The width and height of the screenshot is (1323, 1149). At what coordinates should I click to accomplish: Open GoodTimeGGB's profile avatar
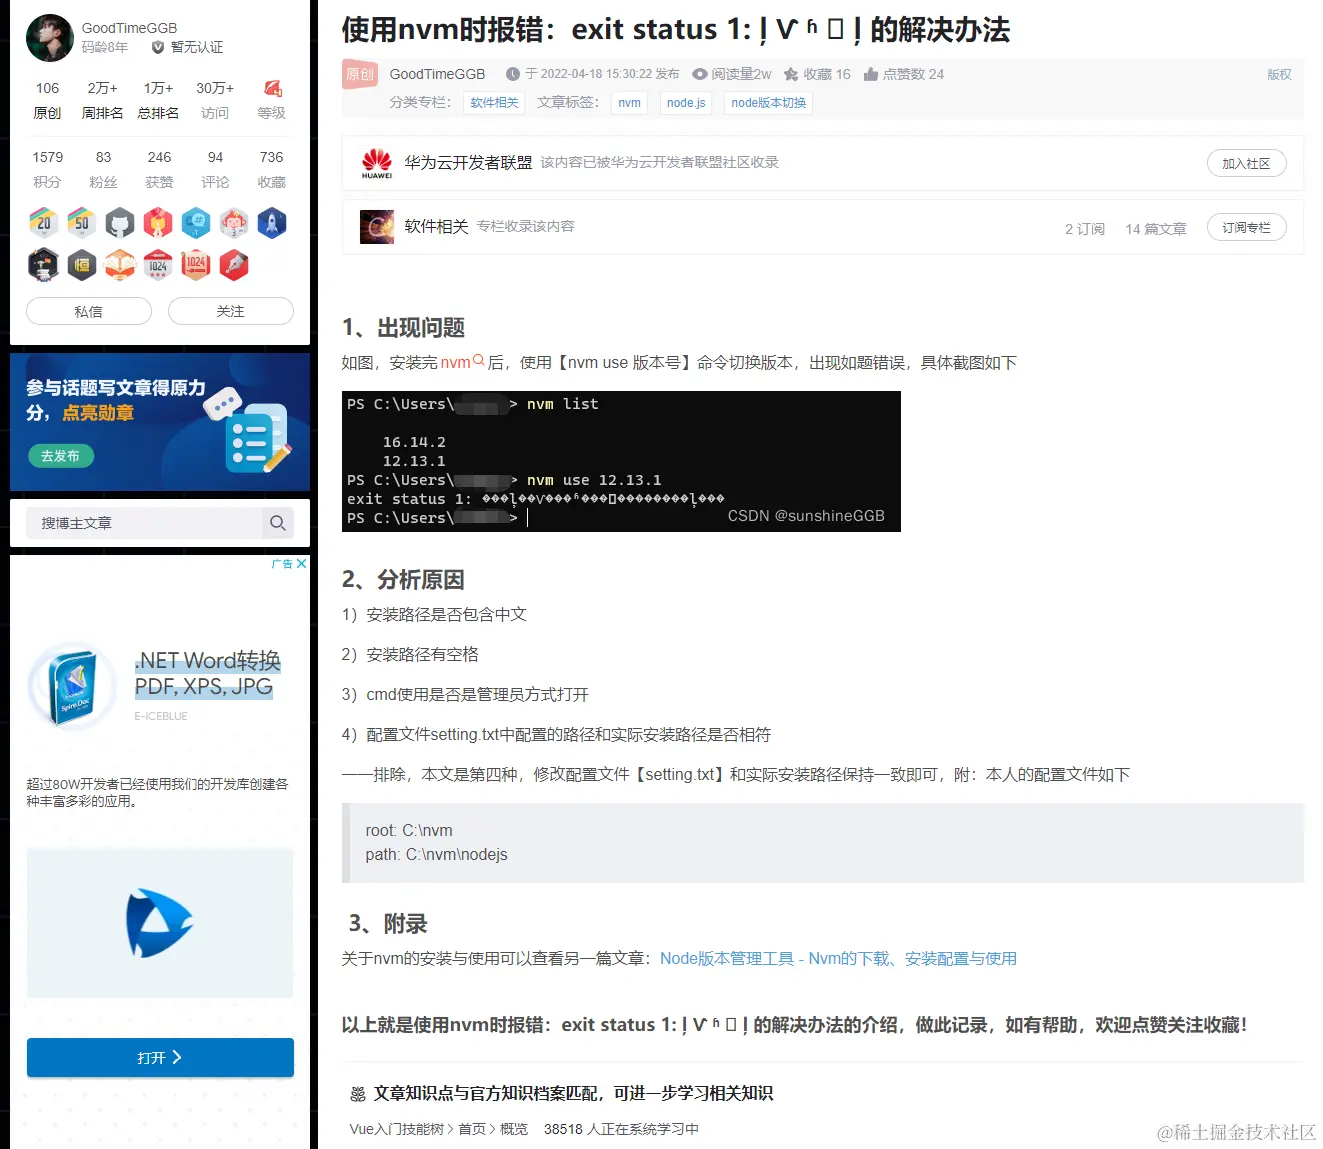pos(49,38)
